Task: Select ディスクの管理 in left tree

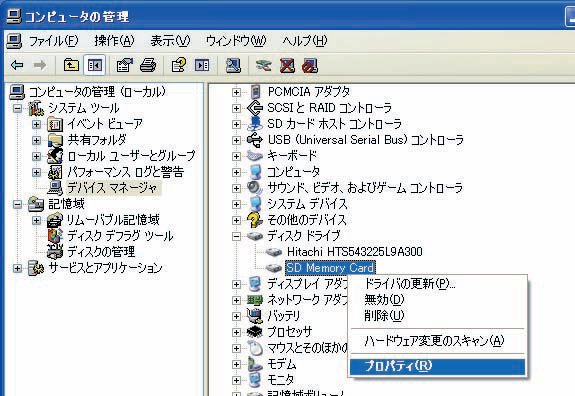Action: pos(101,252)
